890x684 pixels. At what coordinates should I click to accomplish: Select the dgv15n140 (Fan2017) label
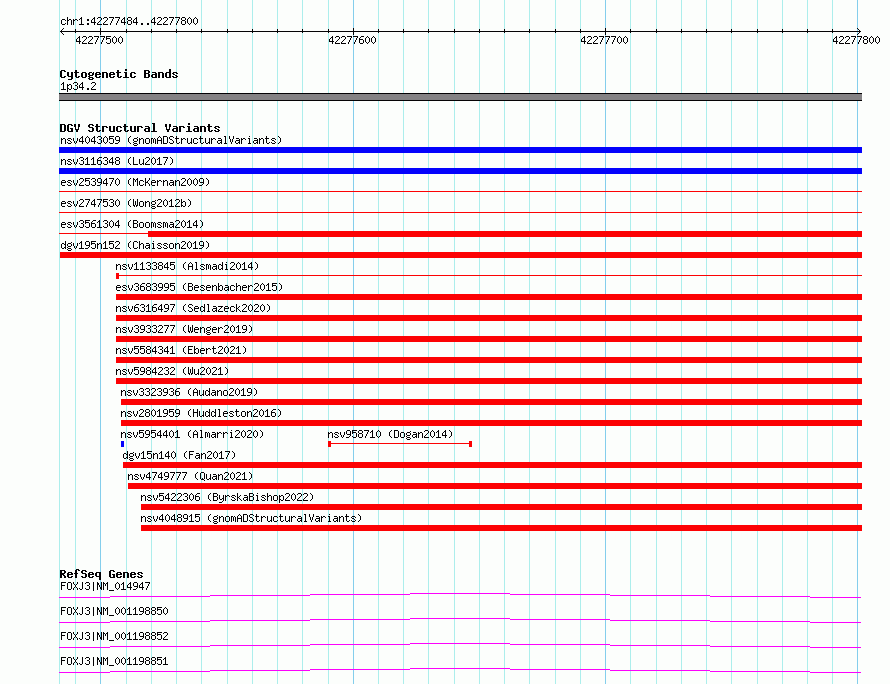tap(179, 455)
